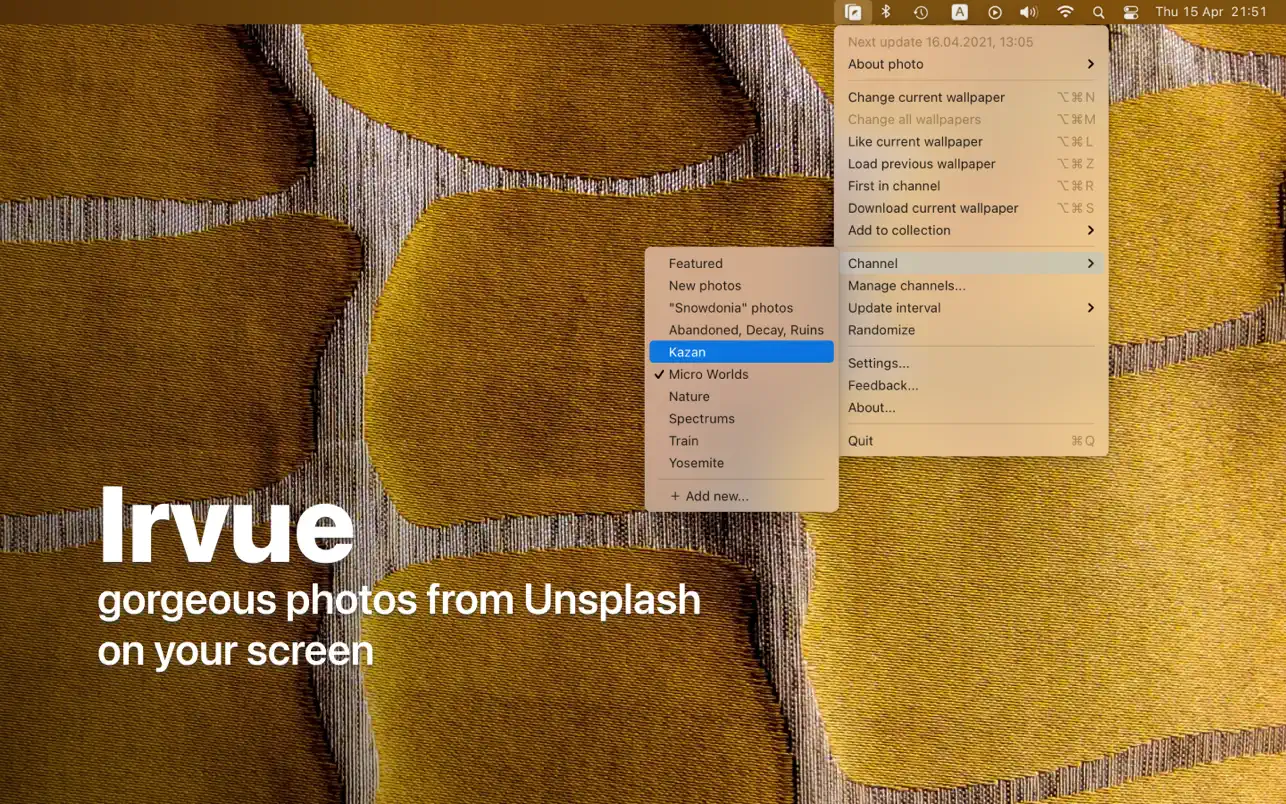This screenshot has height=804, width=1286.
Task: Click the keyboard input source icon
Action: [959, 12]
